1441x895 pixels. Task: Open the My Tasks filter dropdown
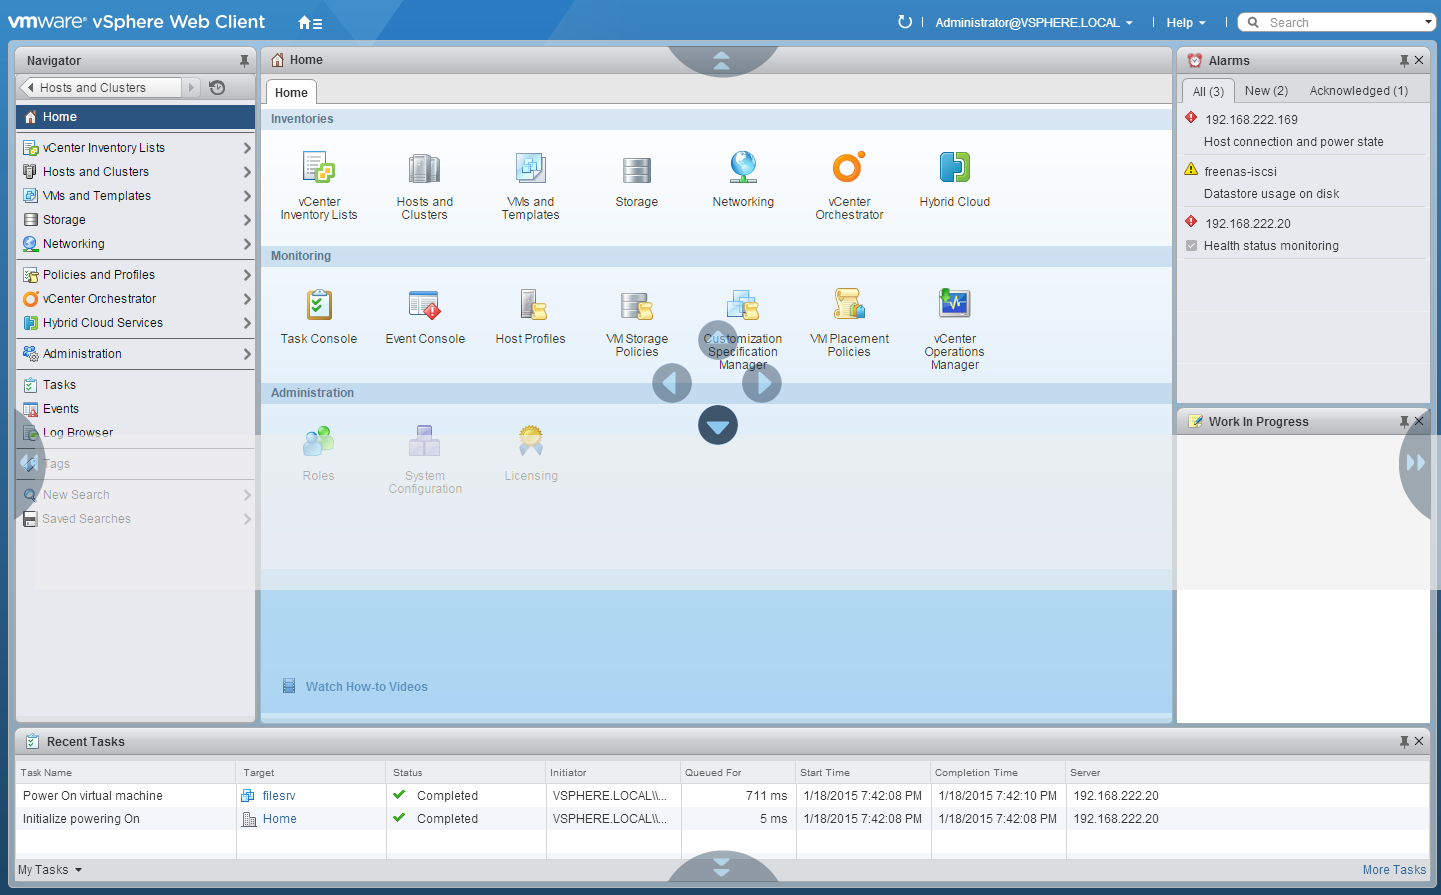(50, 870)
